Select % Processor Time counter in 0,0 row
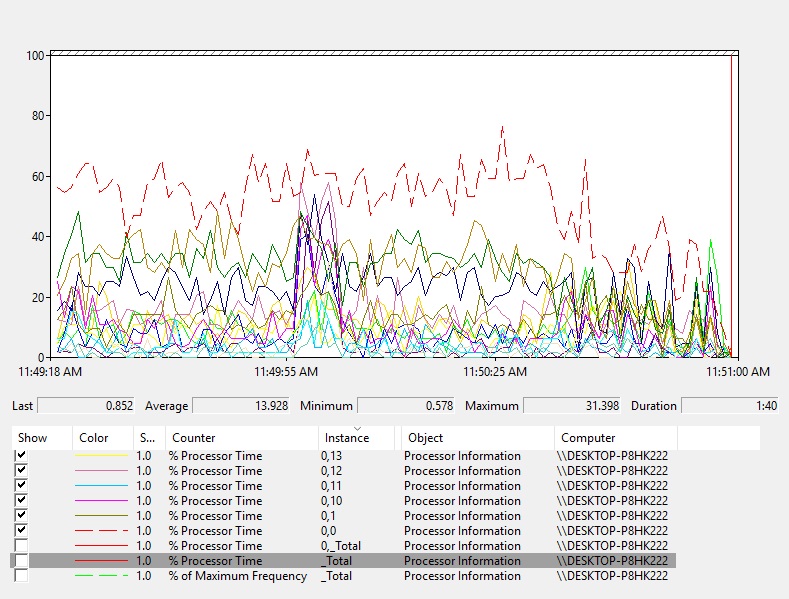 (215, 531)
